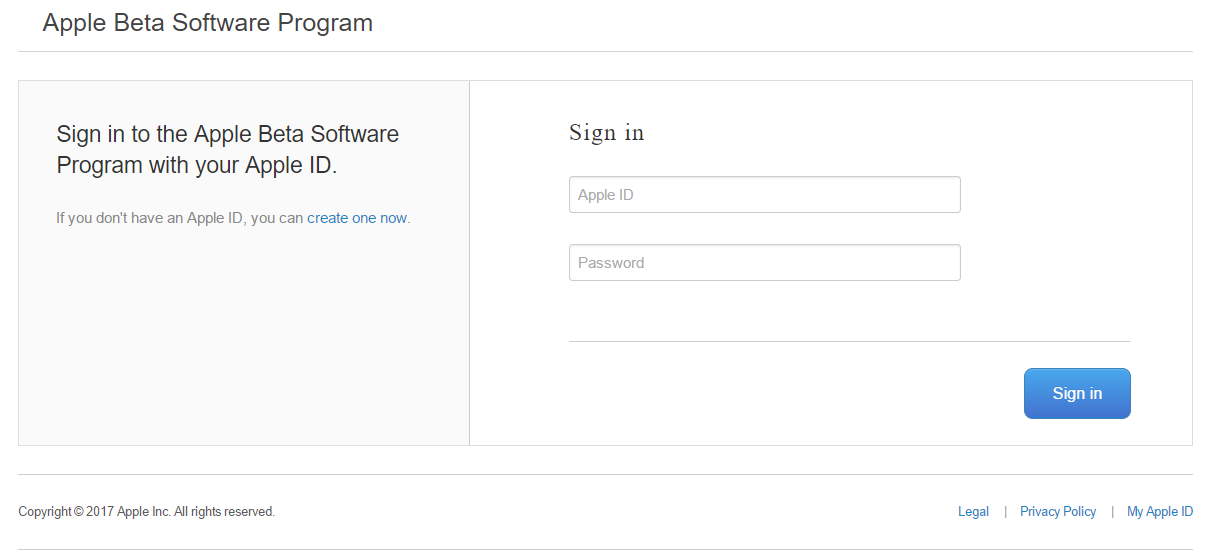The image size is (1219, 560).
Task: Open the Privacy Policy footer link
Action: click(1058, 511)
